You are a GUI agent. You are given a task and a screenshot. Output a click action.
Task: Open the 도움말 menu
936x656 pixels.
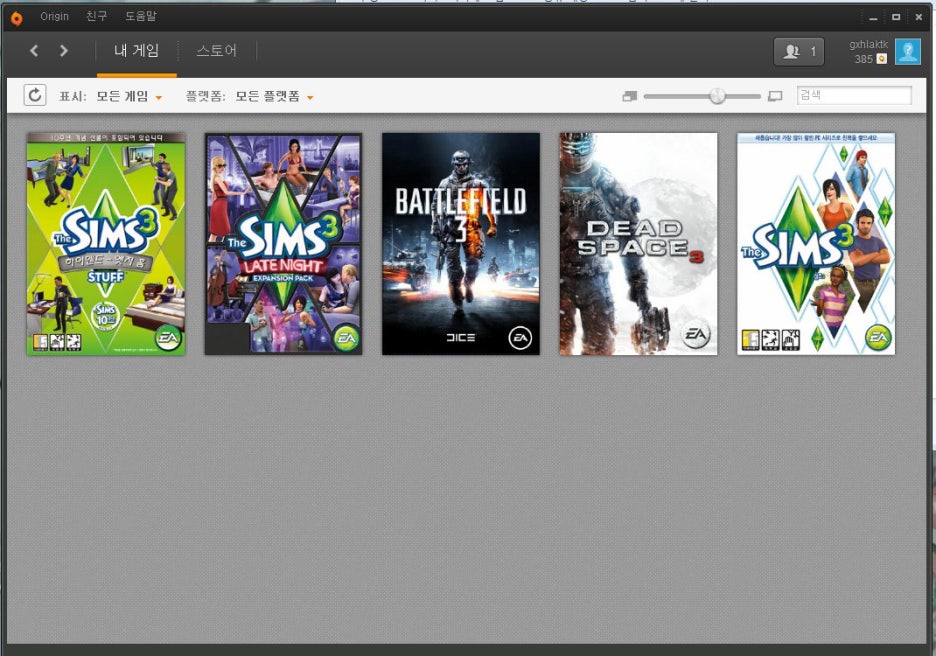pos(141,16)
